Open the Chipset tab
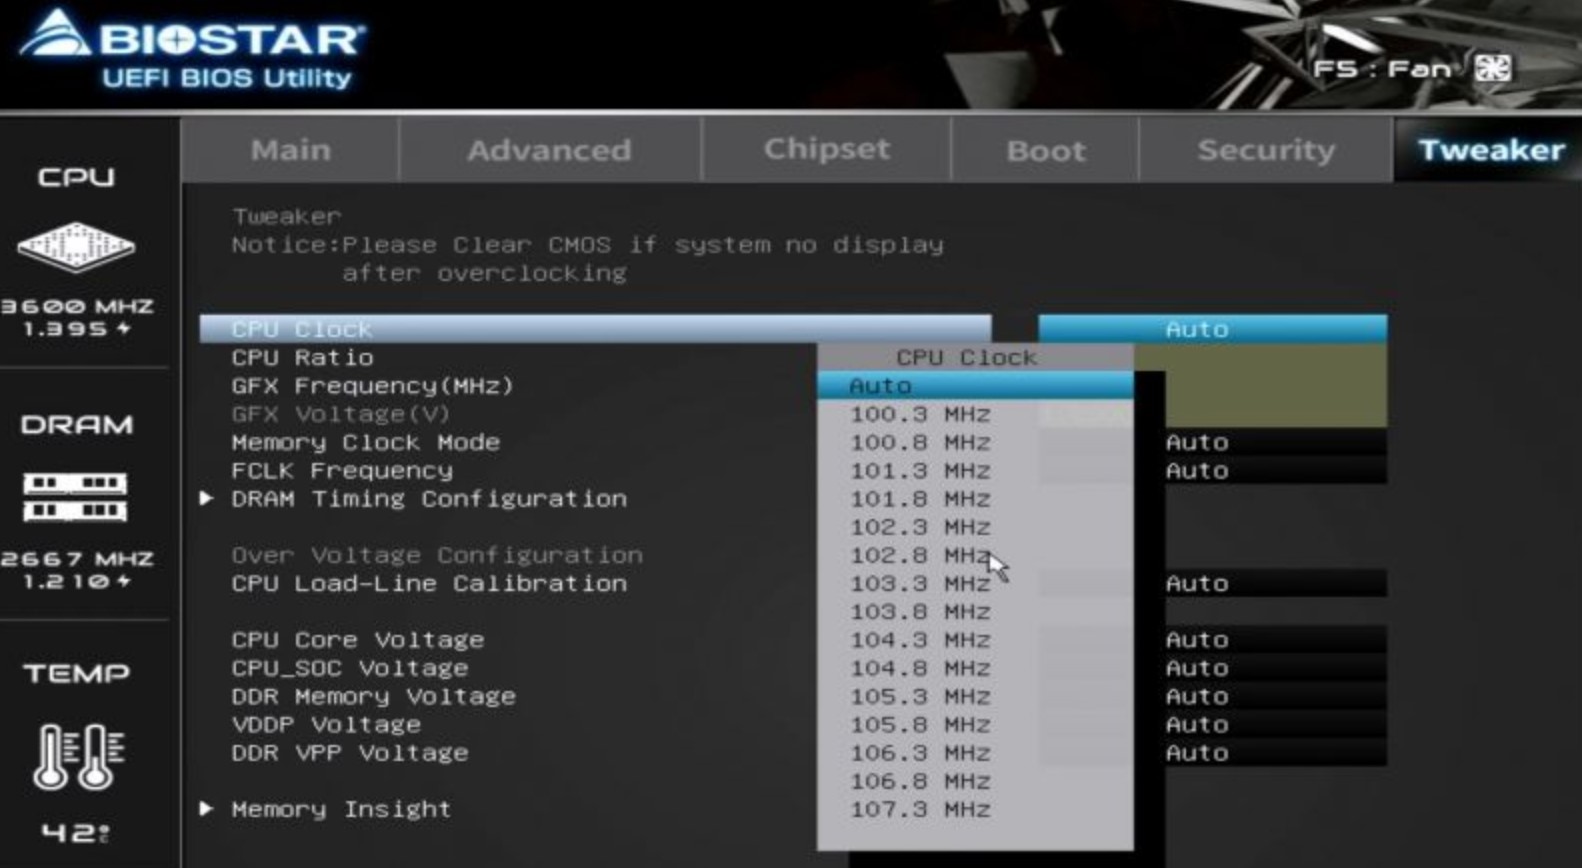This screenshot has height=868, width=1582. point(826,149)
